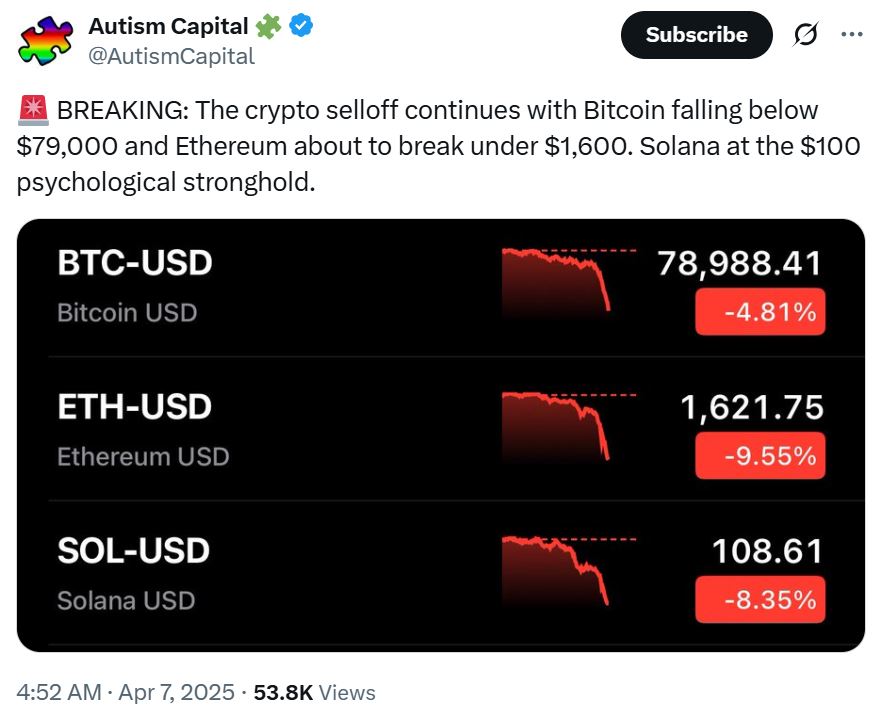Toggle the ETH -9.55% change badge
This screenshot has height=712, width=877.
760,456
